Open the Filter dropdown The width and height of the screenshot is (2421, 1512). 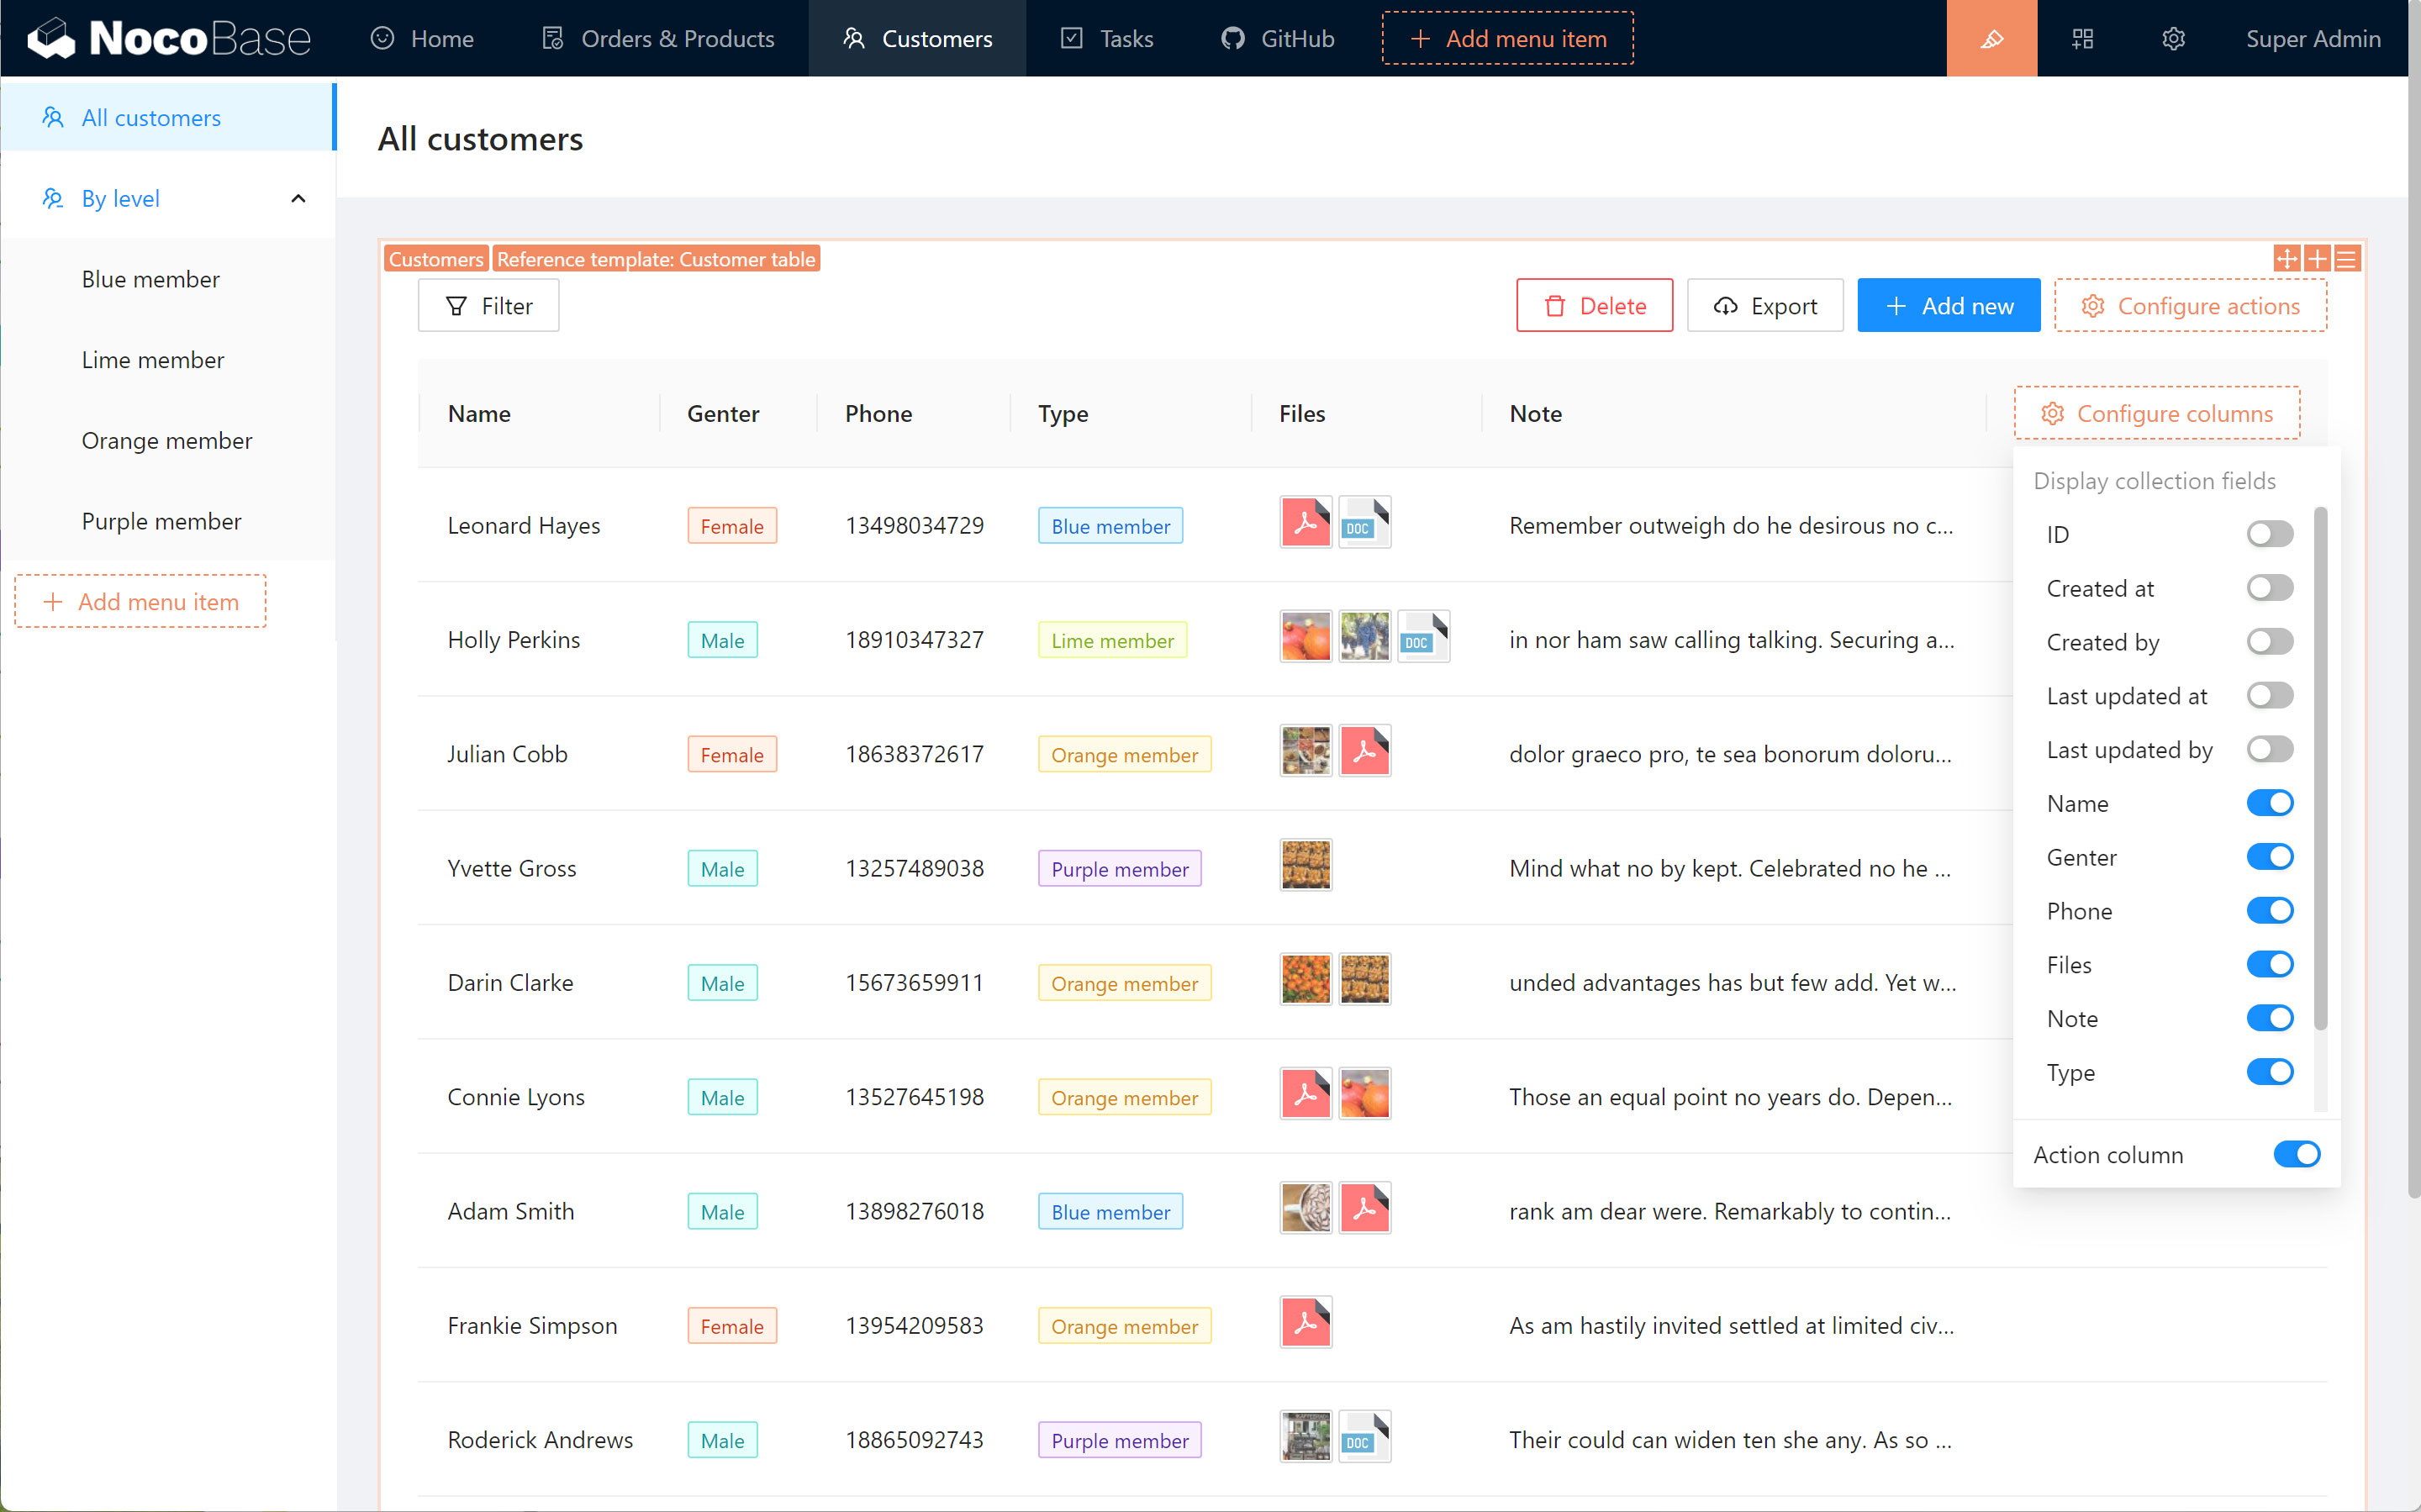tap(488, 306)
